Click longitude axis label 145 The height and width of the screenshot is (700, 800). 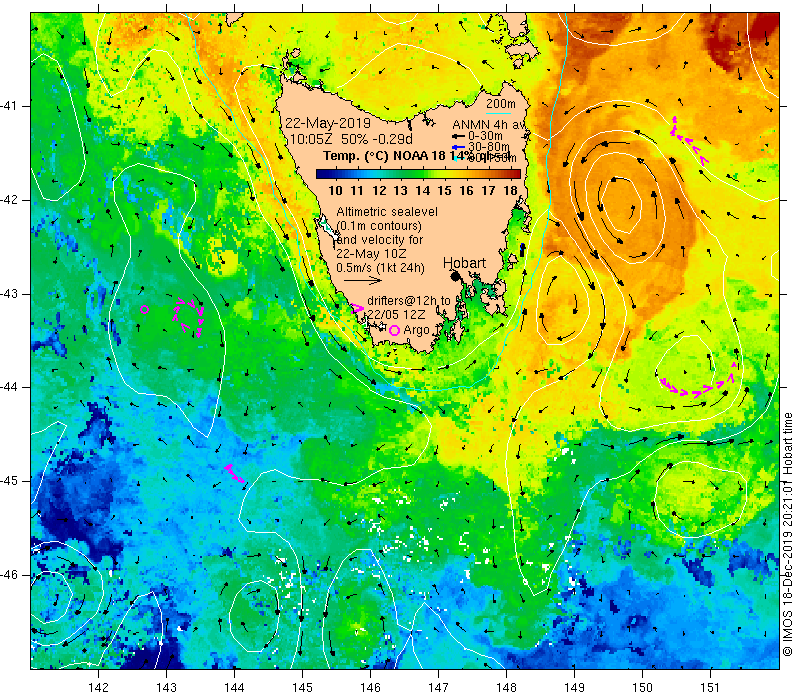(303, 687)
